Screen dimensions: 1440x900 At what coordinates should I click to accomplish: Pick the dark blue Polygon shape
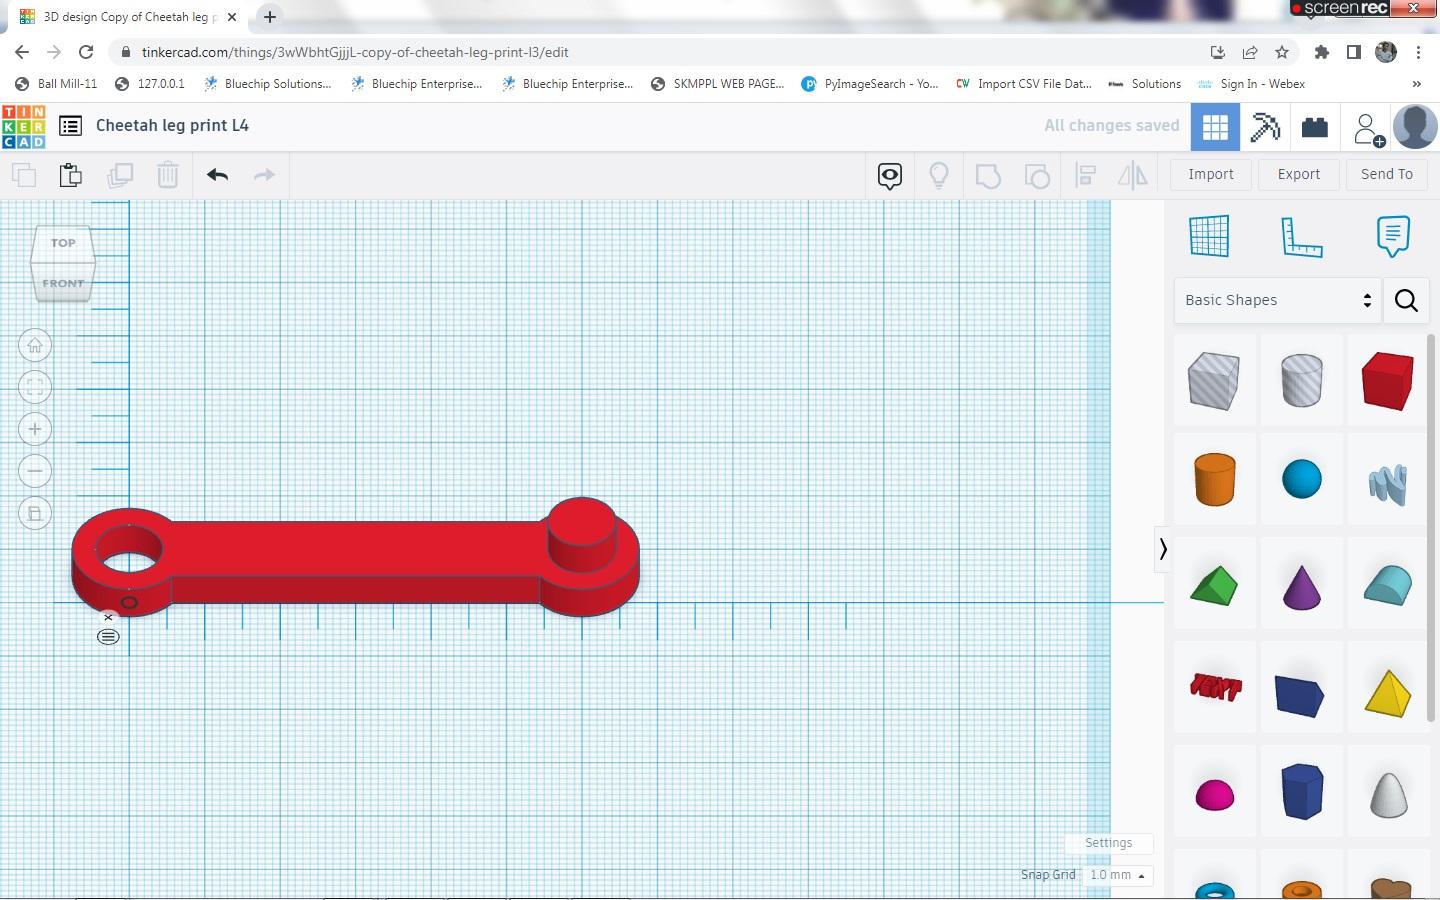[1301, 791]
